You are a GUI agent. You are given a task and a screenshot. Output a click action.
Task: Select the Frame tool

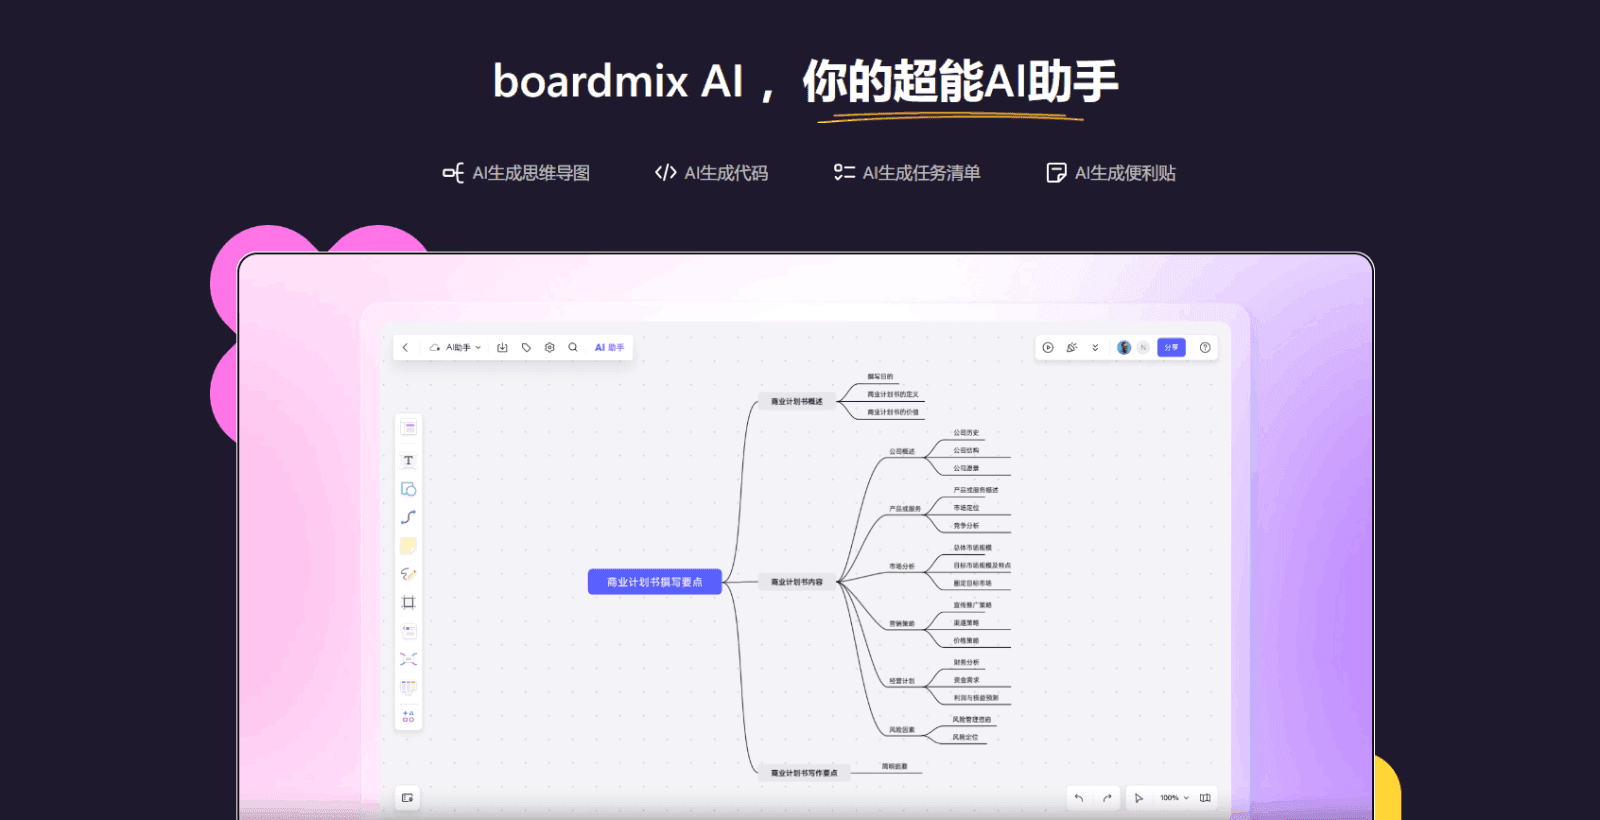tap(408, 602)
